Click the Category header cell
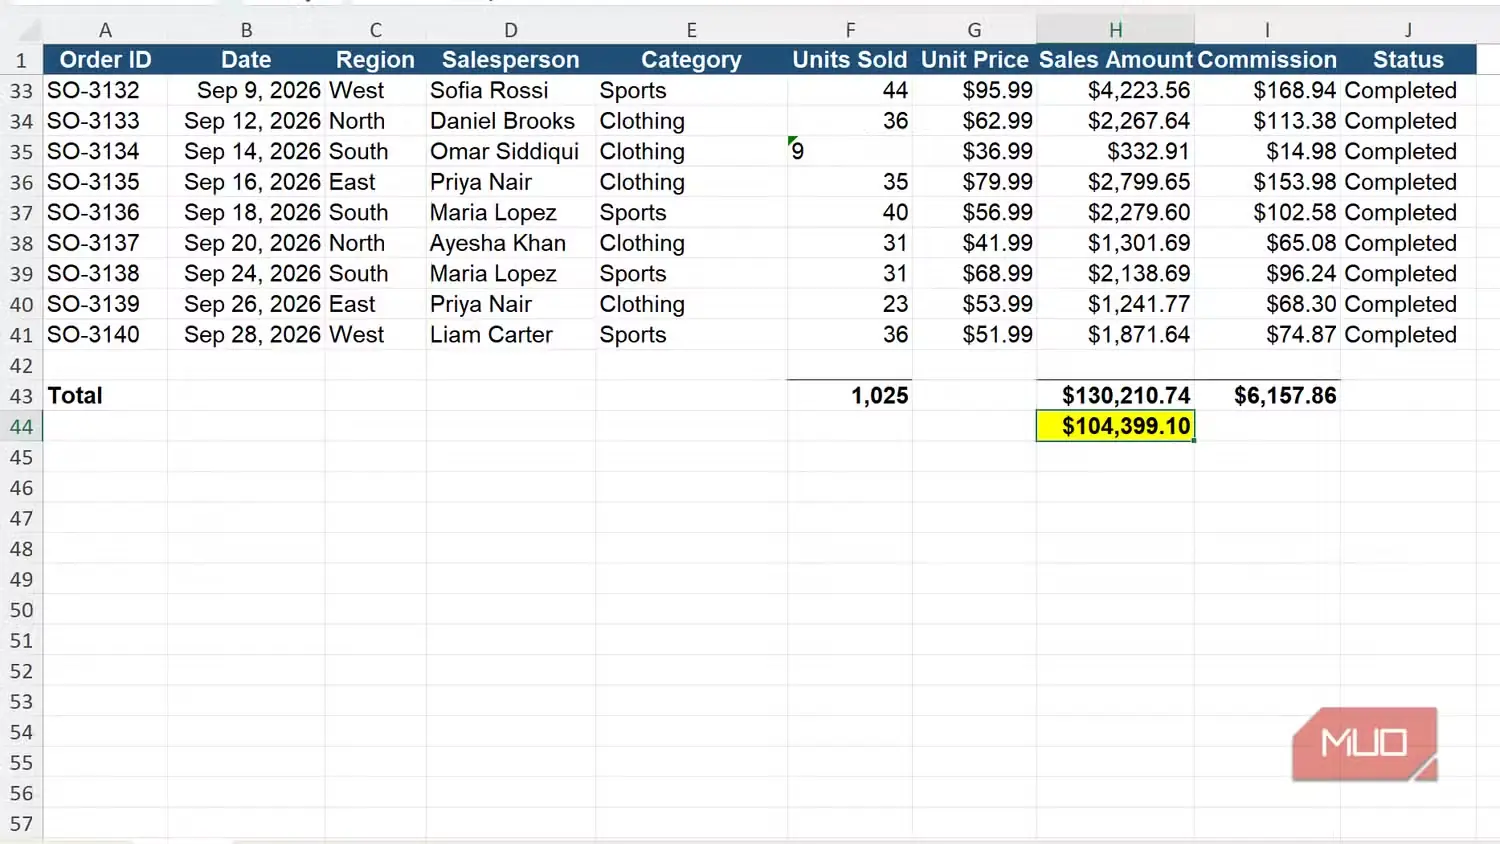The image size is (1500, 844). pos(691,60)
